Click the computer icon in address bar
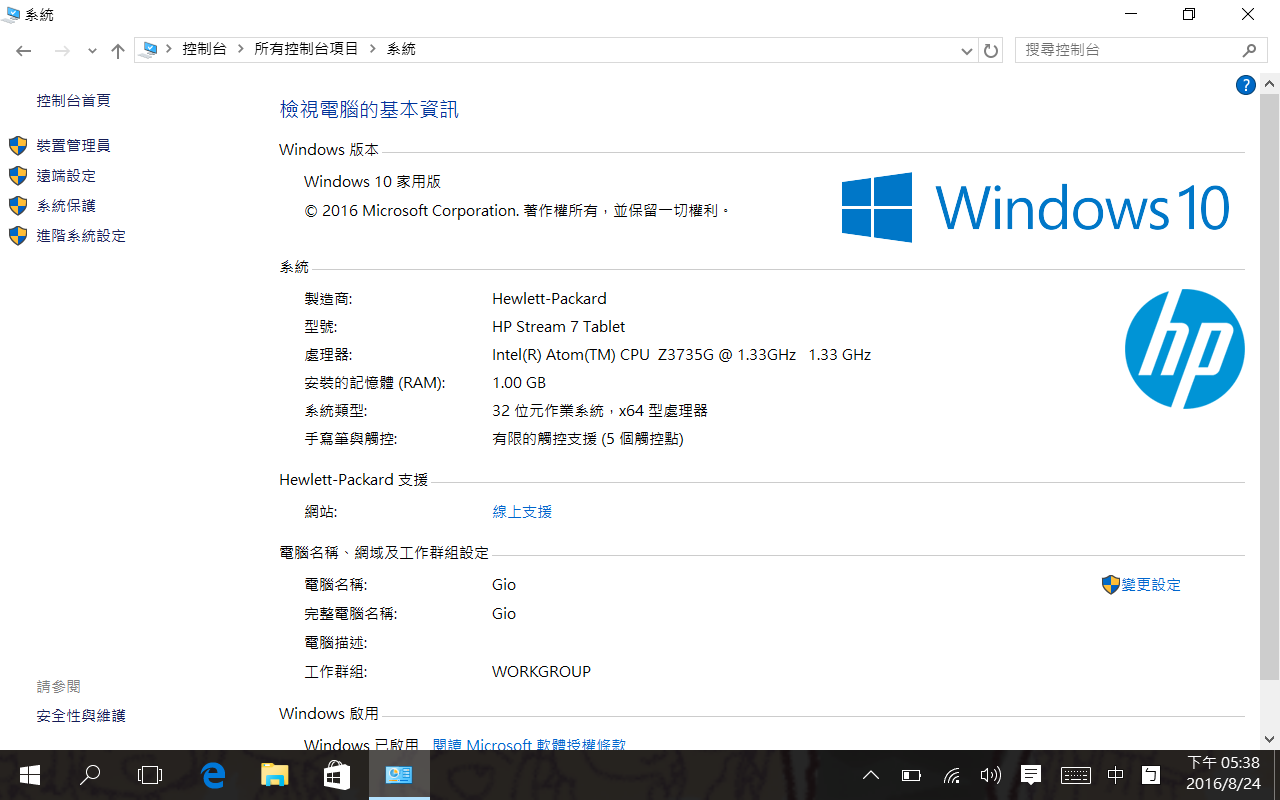This screenshot has height=800, width=1280. tap(150, 49)
